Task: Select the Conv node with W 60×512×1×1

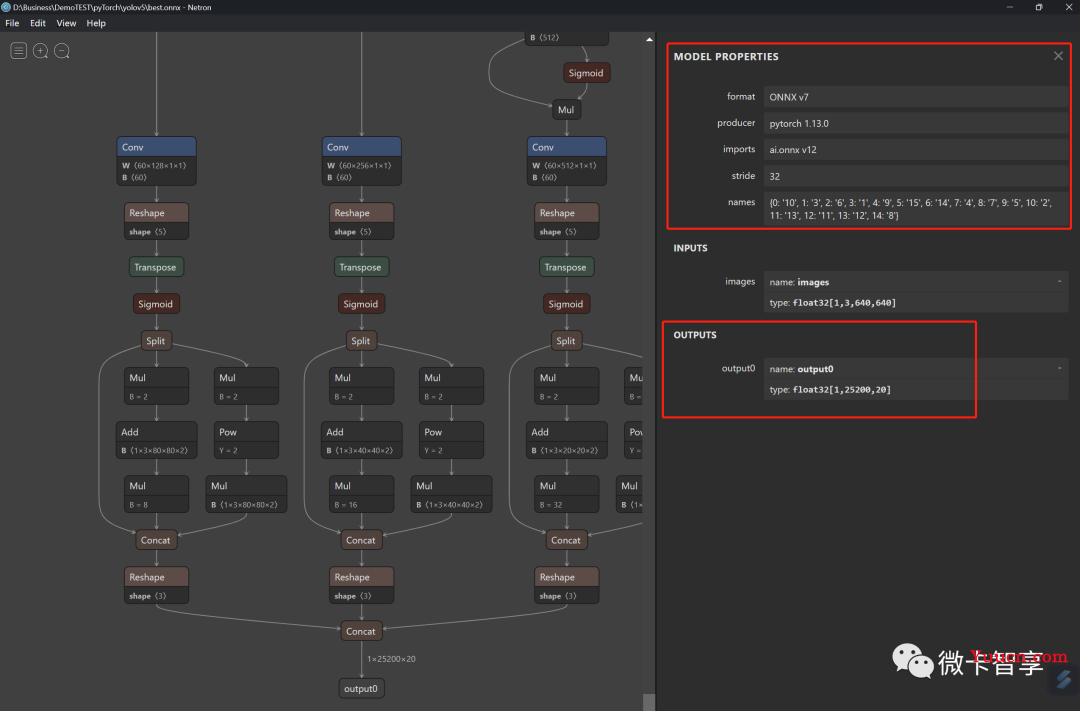Action: tap(567, 161)
